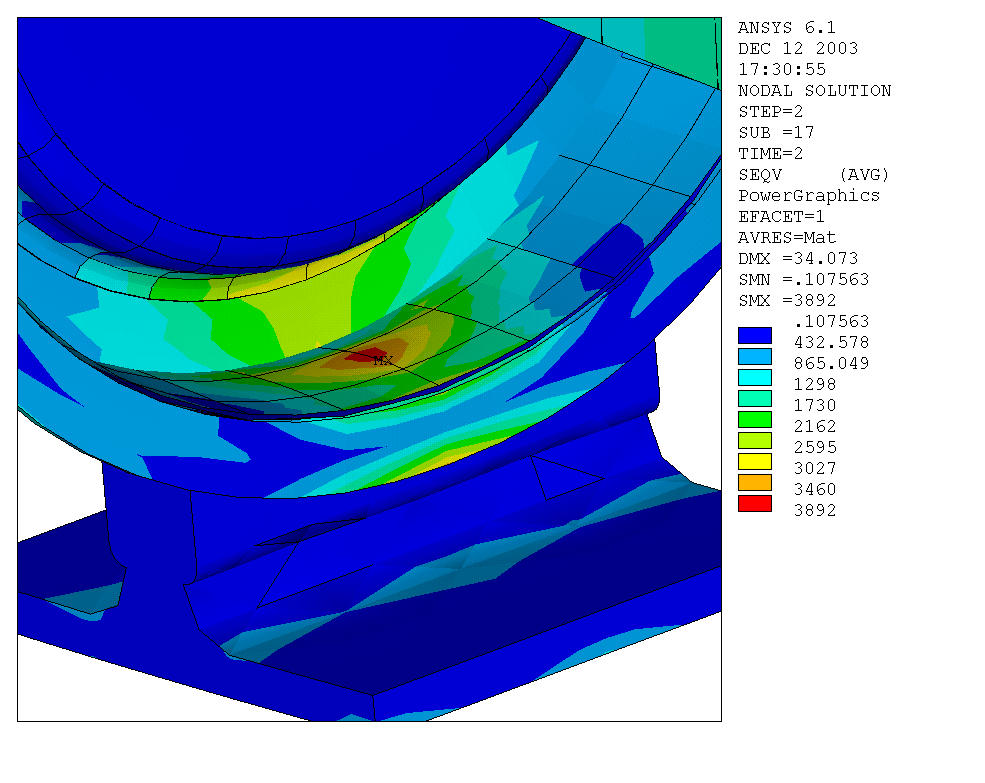Click the 'SMX =3892' text
The width and height of the screenshot is (985, 783).
(x=786, y=300)
